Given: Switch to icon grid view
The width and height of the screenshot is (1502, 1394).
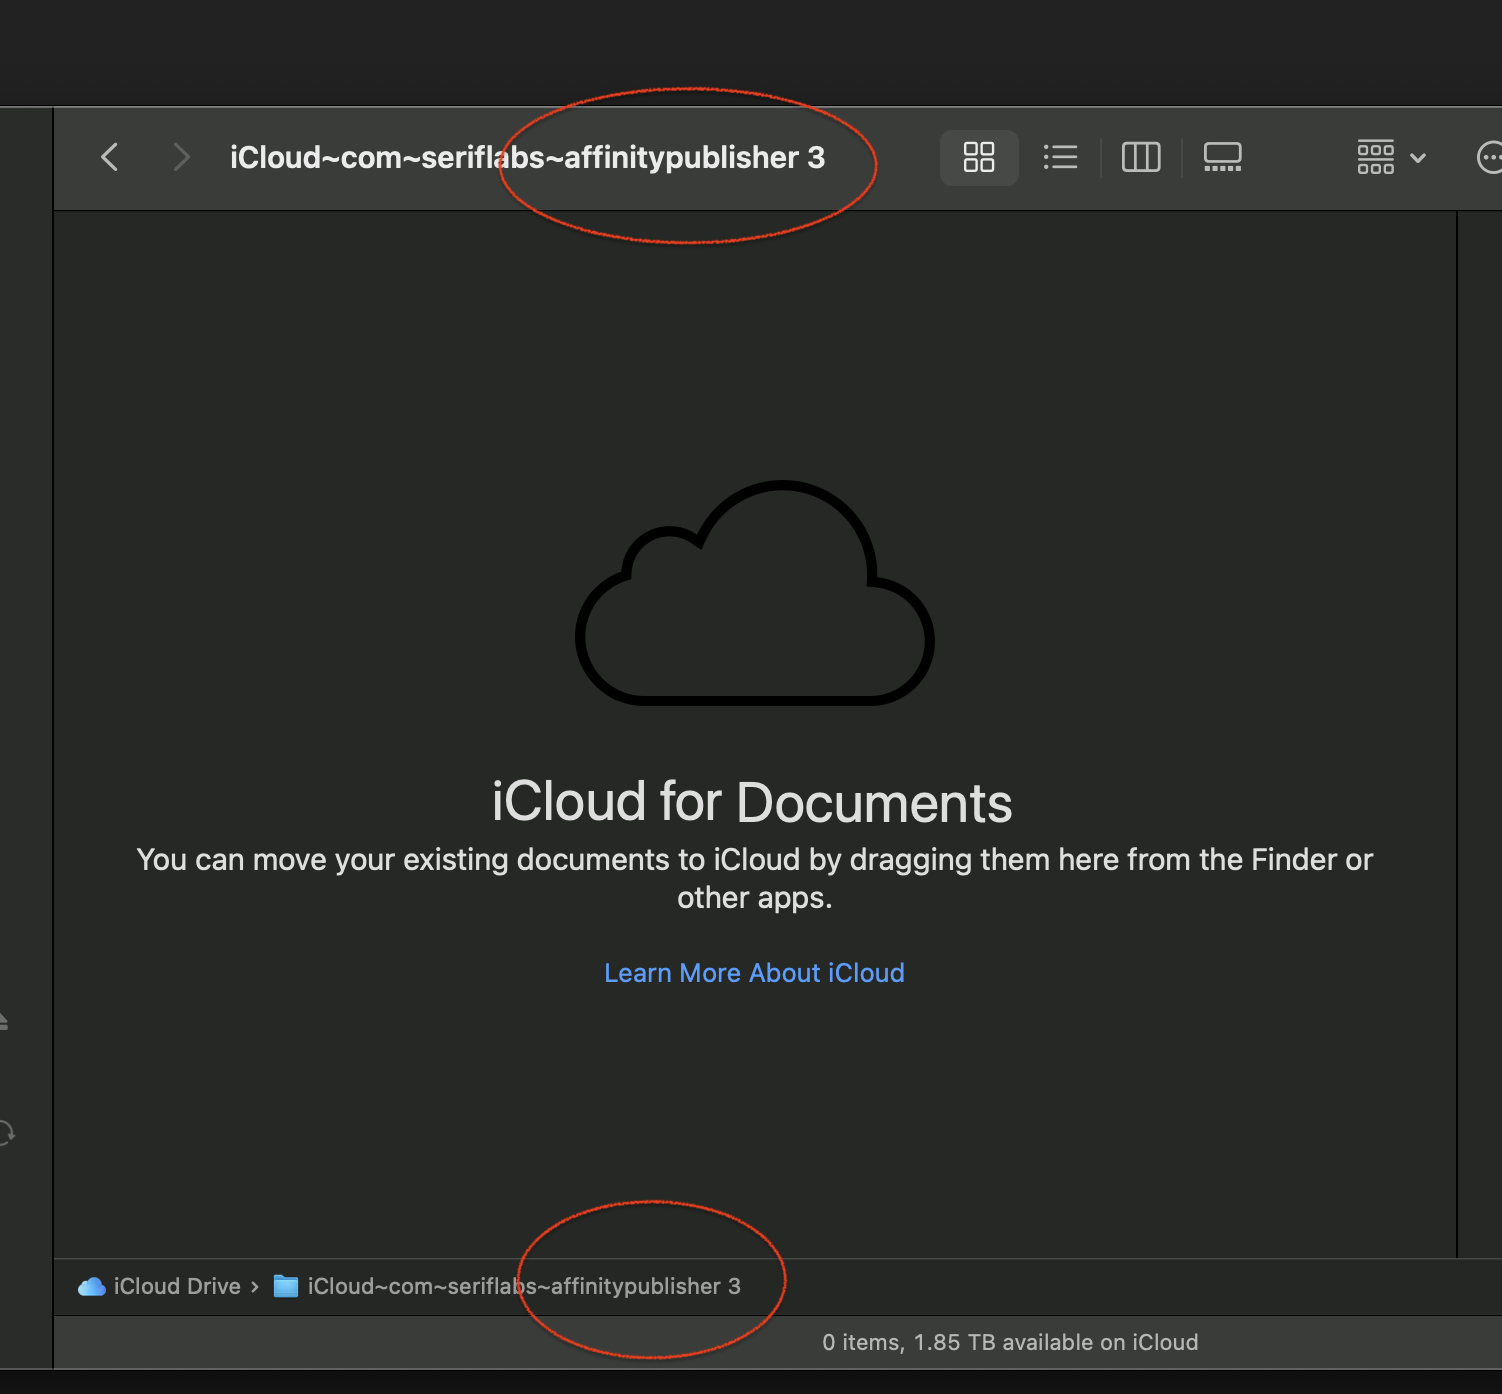Looking at the screenshot, I should 979,157.
